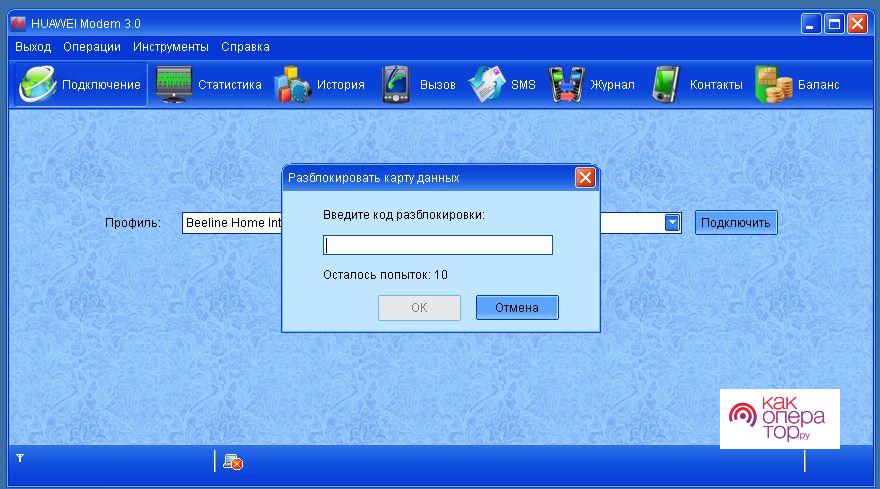The image size is (880, 489).
Task: Maximize the HUAWEI Modem window
Action: (835, 24)
